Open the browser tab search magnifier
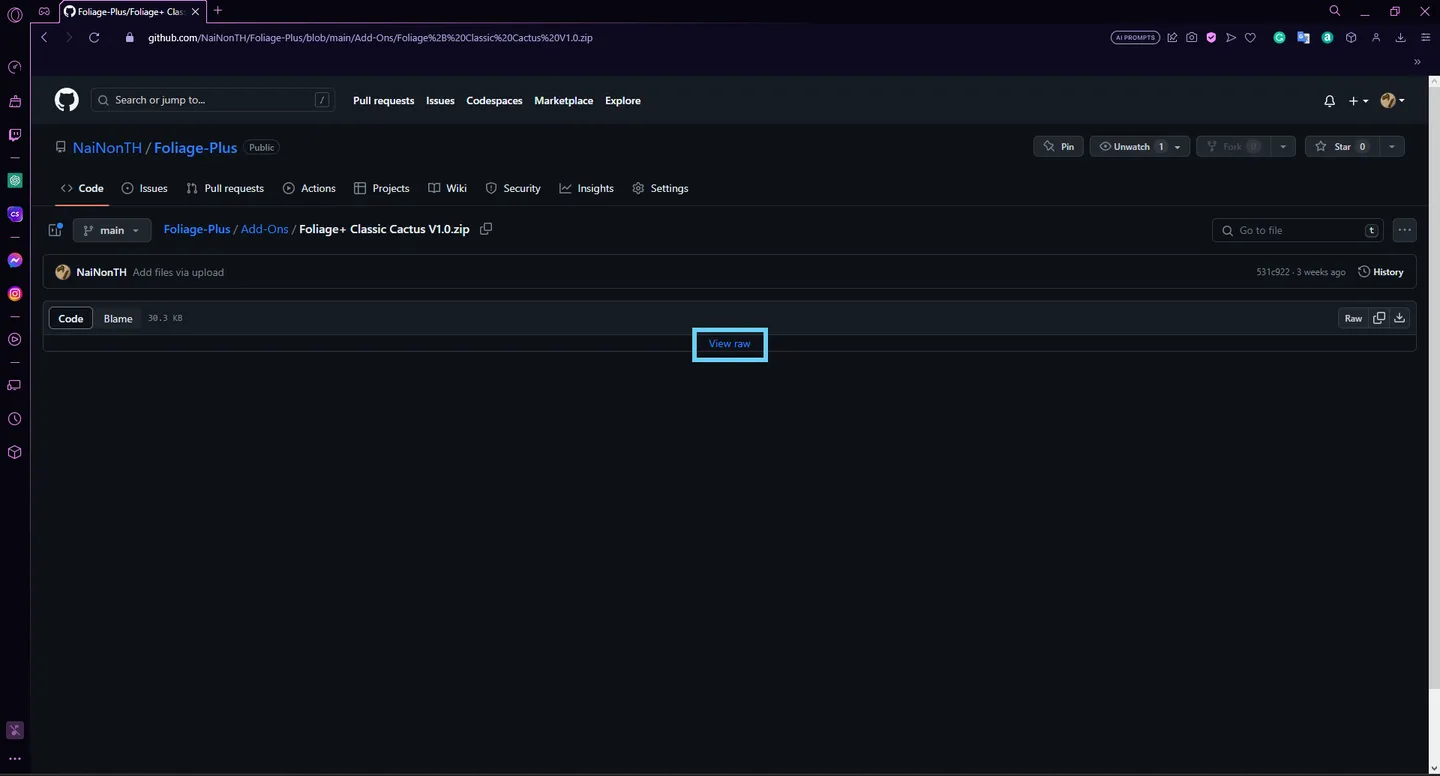This screenshot has width=1440, height=776. click(1335, 11)
